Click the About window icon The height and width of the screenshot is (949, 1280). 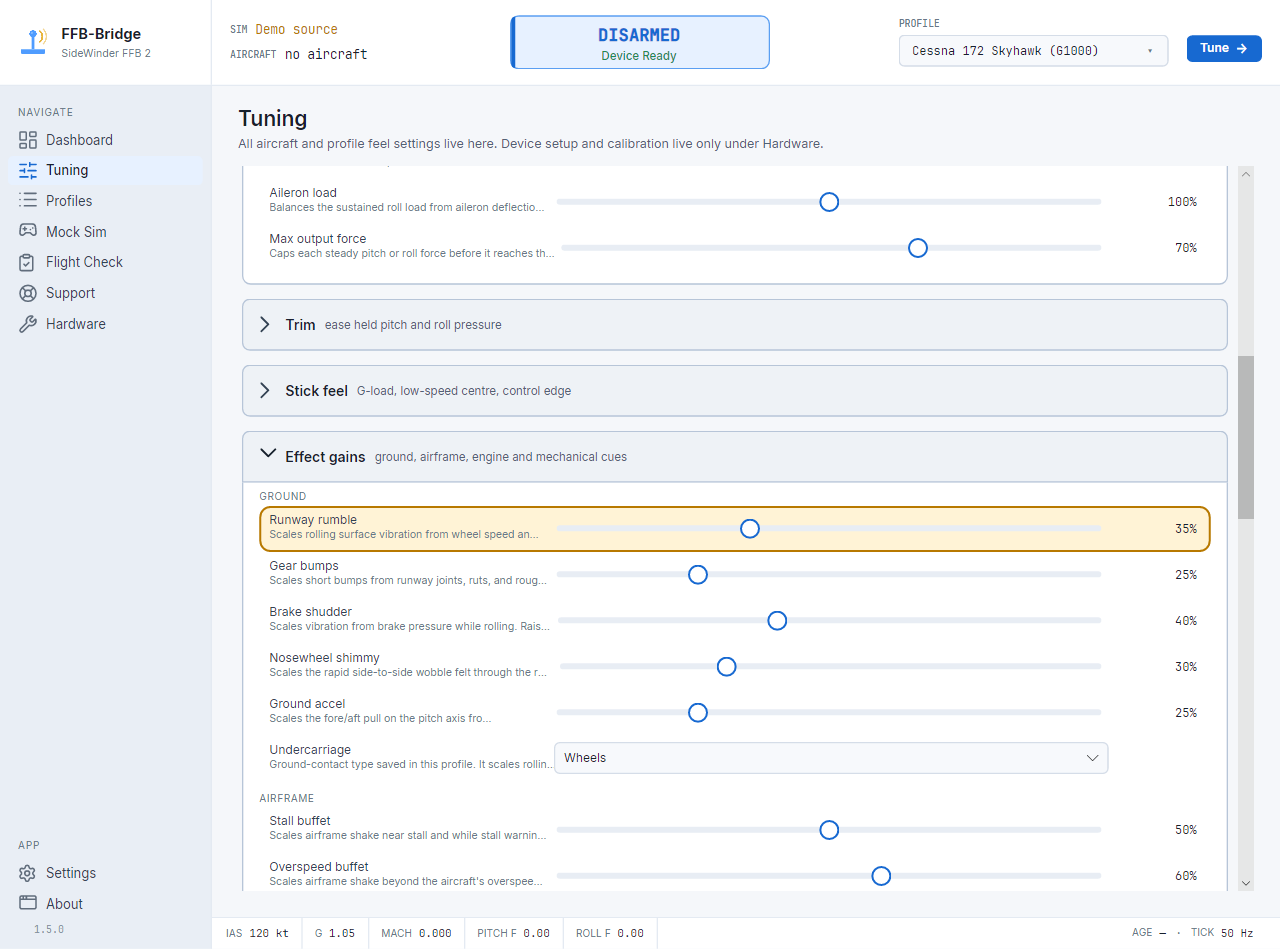coord(28,903)
